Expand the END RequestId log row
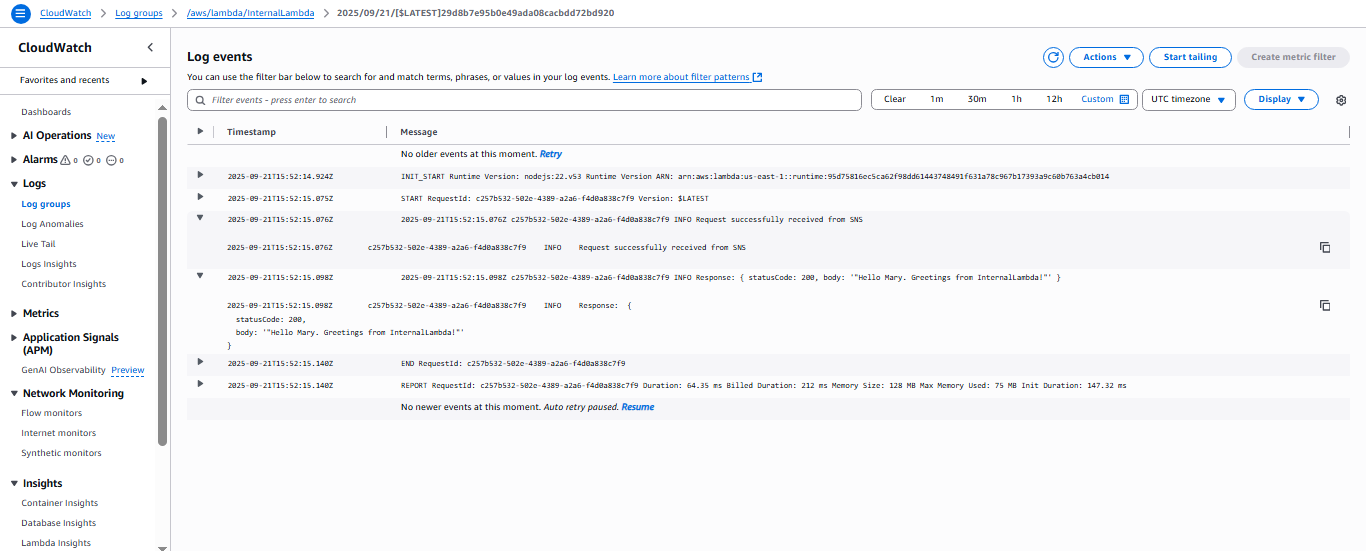The width and height of the screenshot is (1366, 551). click(200, 362)
